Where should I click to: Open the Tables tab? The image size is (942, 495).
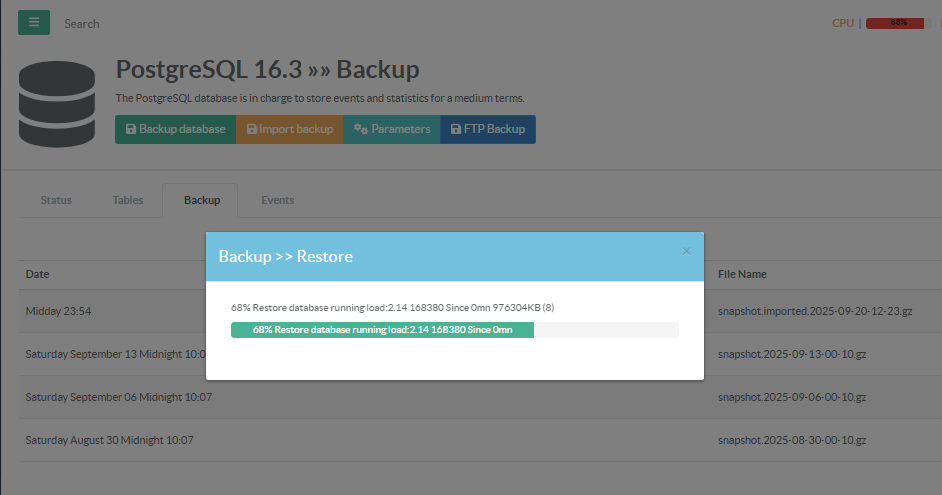click(x=128, y=200)
